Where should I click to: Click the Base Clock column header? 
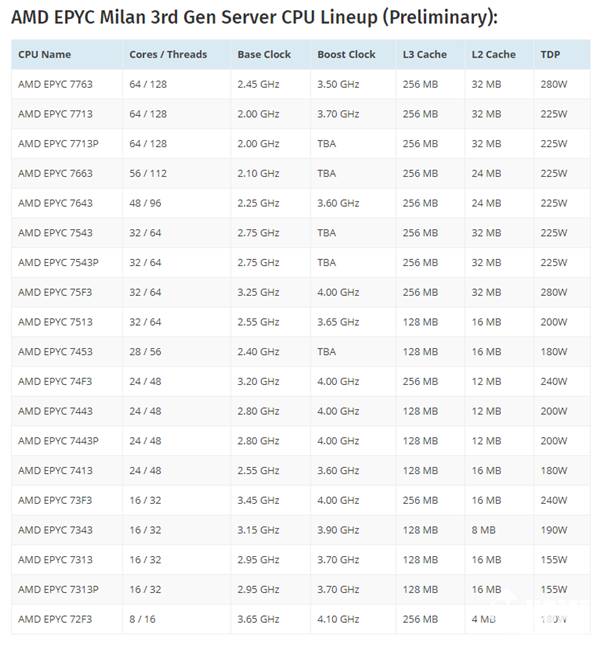[264, 54]
